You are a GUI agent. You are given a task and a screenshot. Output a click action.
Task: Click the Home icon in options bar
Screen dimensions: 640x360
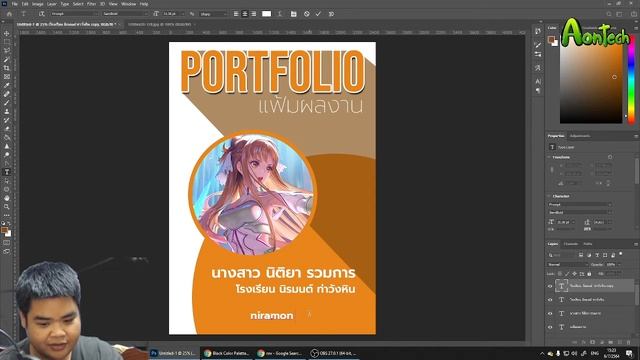(x=9, y=14)
